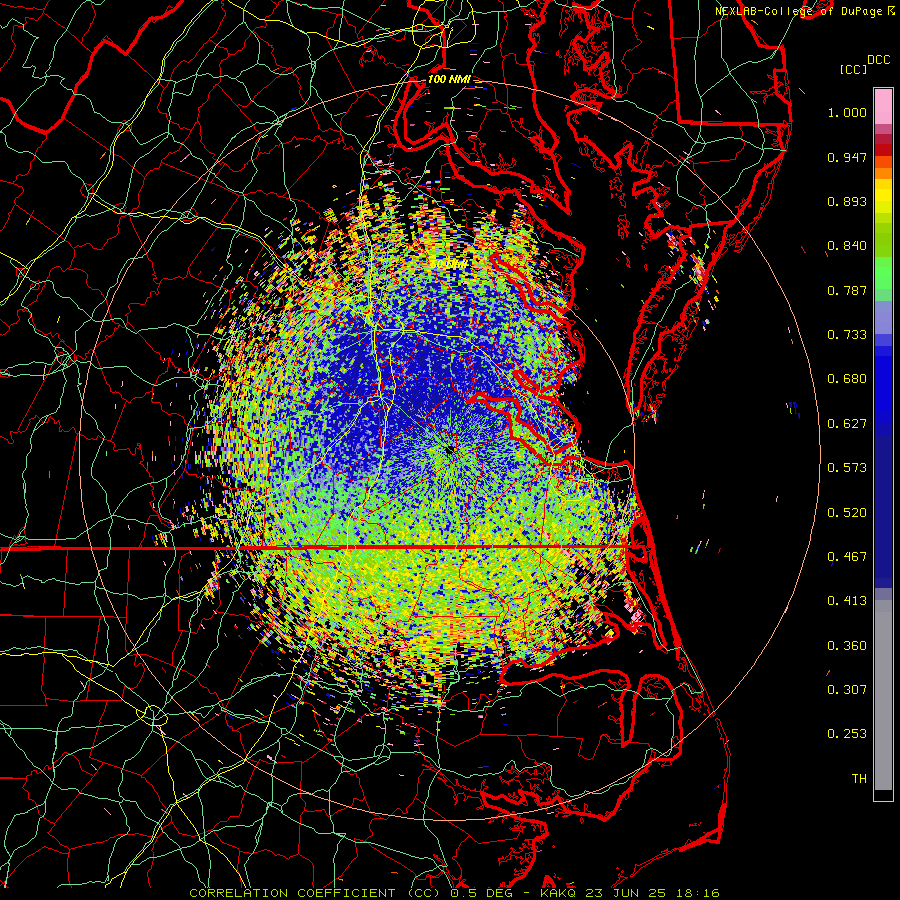
Task: Select the 0.680 scale value
Action: click(x=847, y=379)
